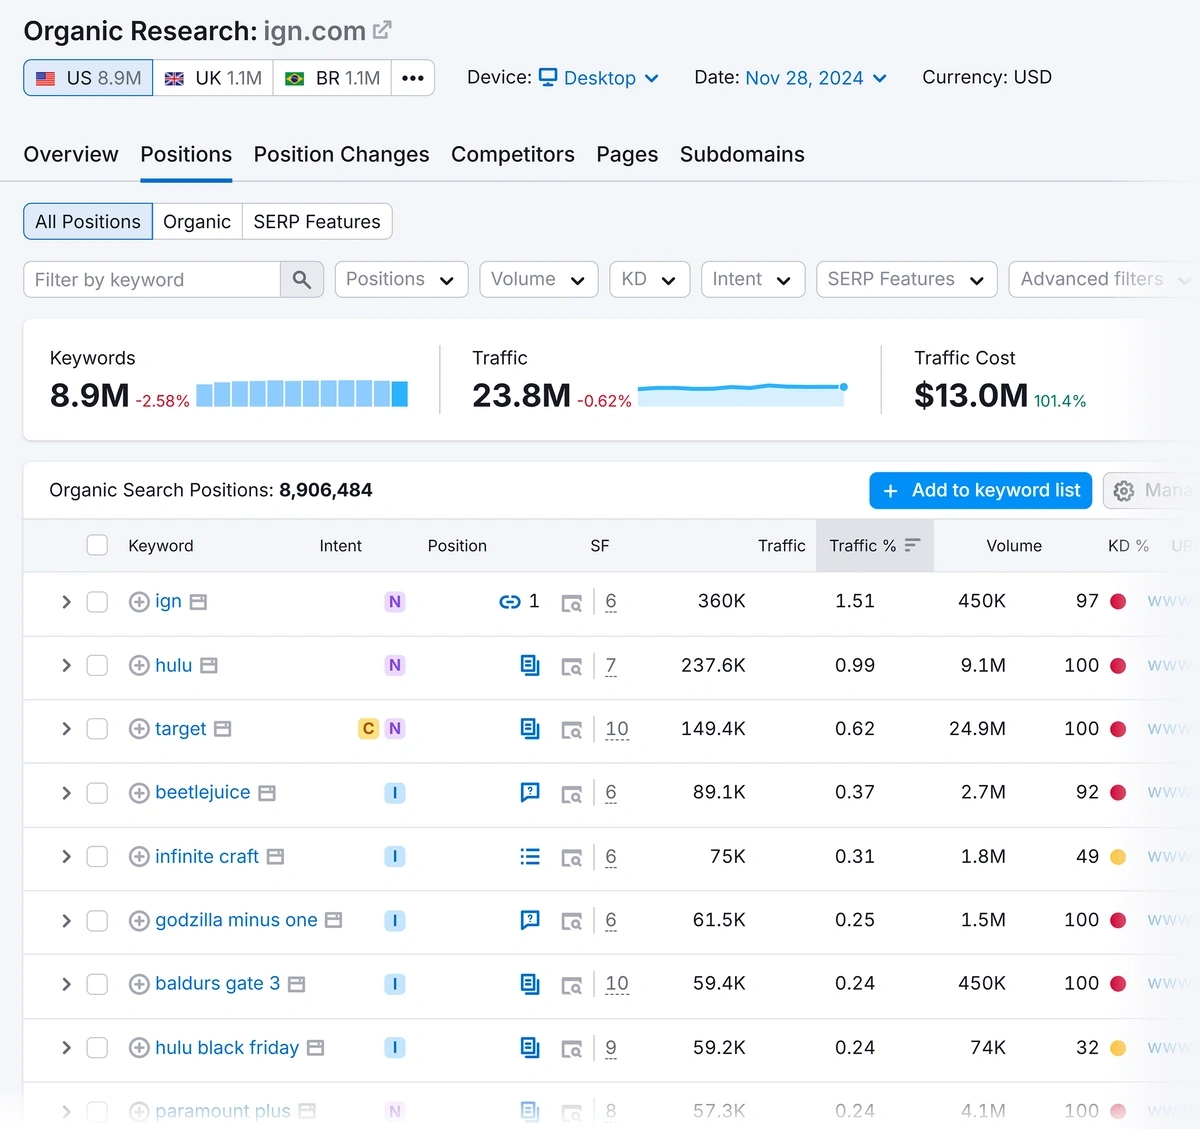This screenshot has height=1129, width=1200.
Task: Select the Organic positions filter tab
Action: point(197,222)
